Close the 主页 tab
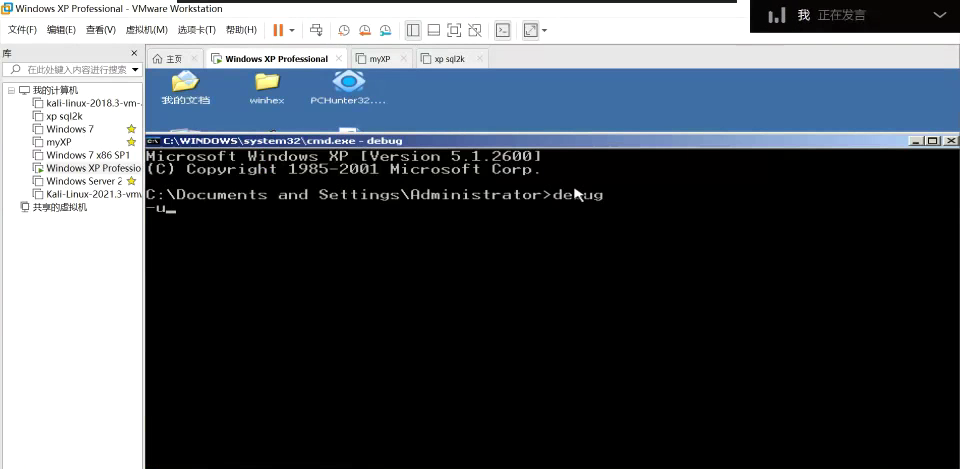This screenshot has height=469, width=960. pyautogui.click(x=194, y=59)
